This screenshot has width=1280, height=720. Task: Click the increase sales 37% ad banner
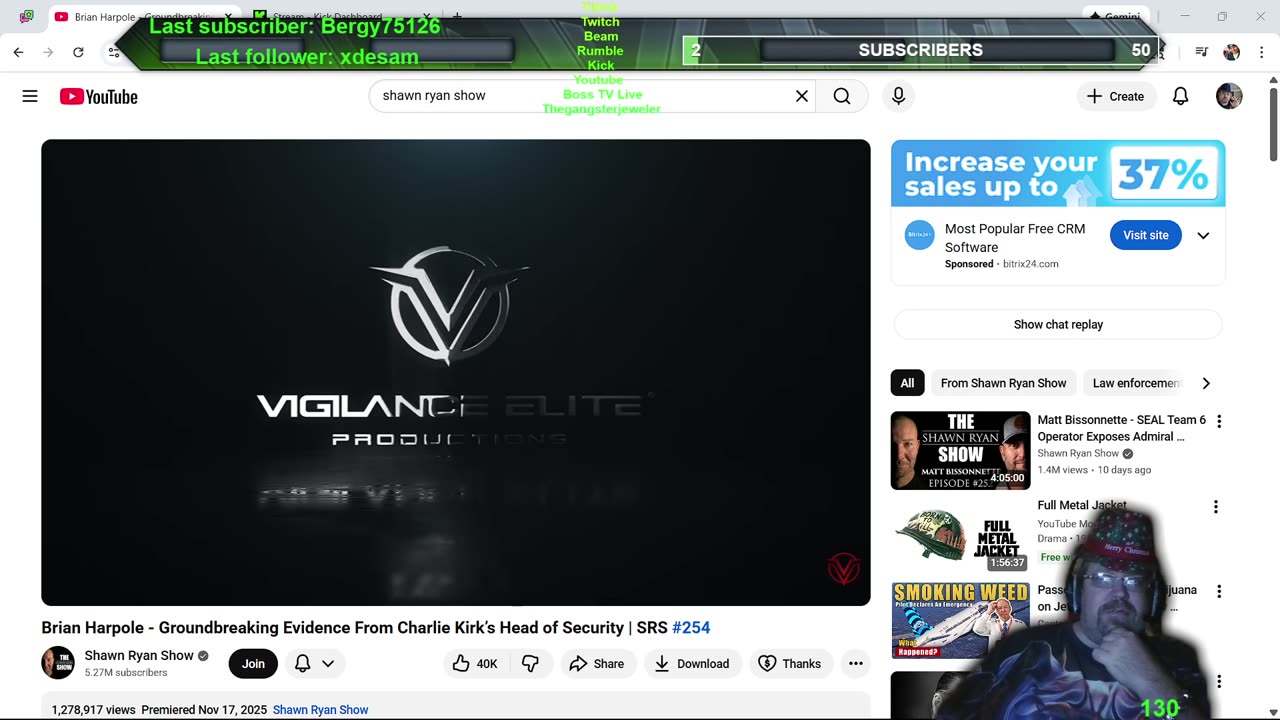click(1058, 174)
